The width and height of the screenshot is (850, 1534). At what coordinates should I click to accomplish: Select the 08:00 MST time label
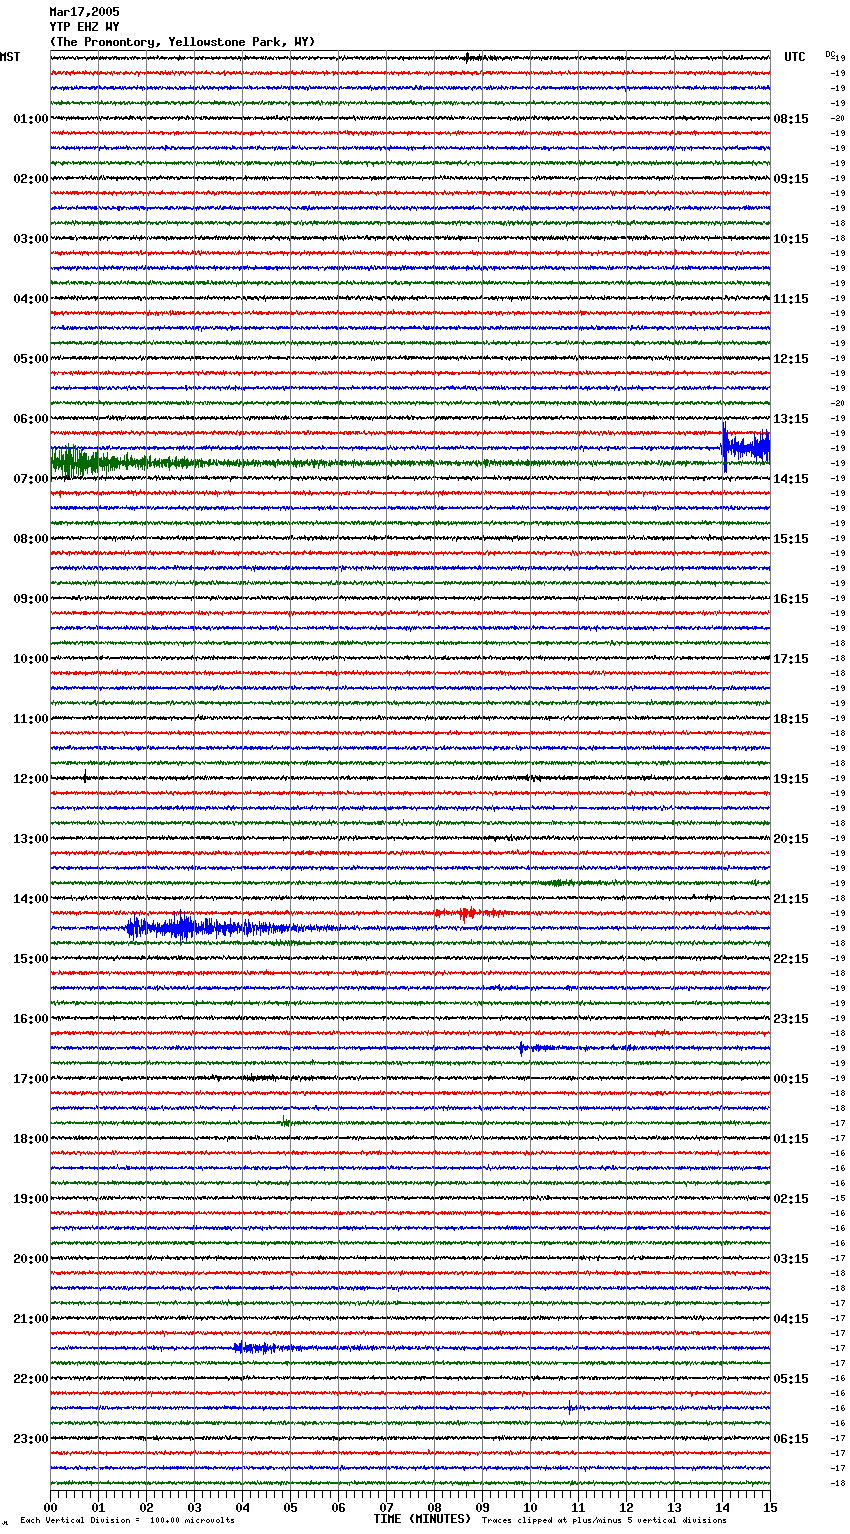click(x=30, y=539)
